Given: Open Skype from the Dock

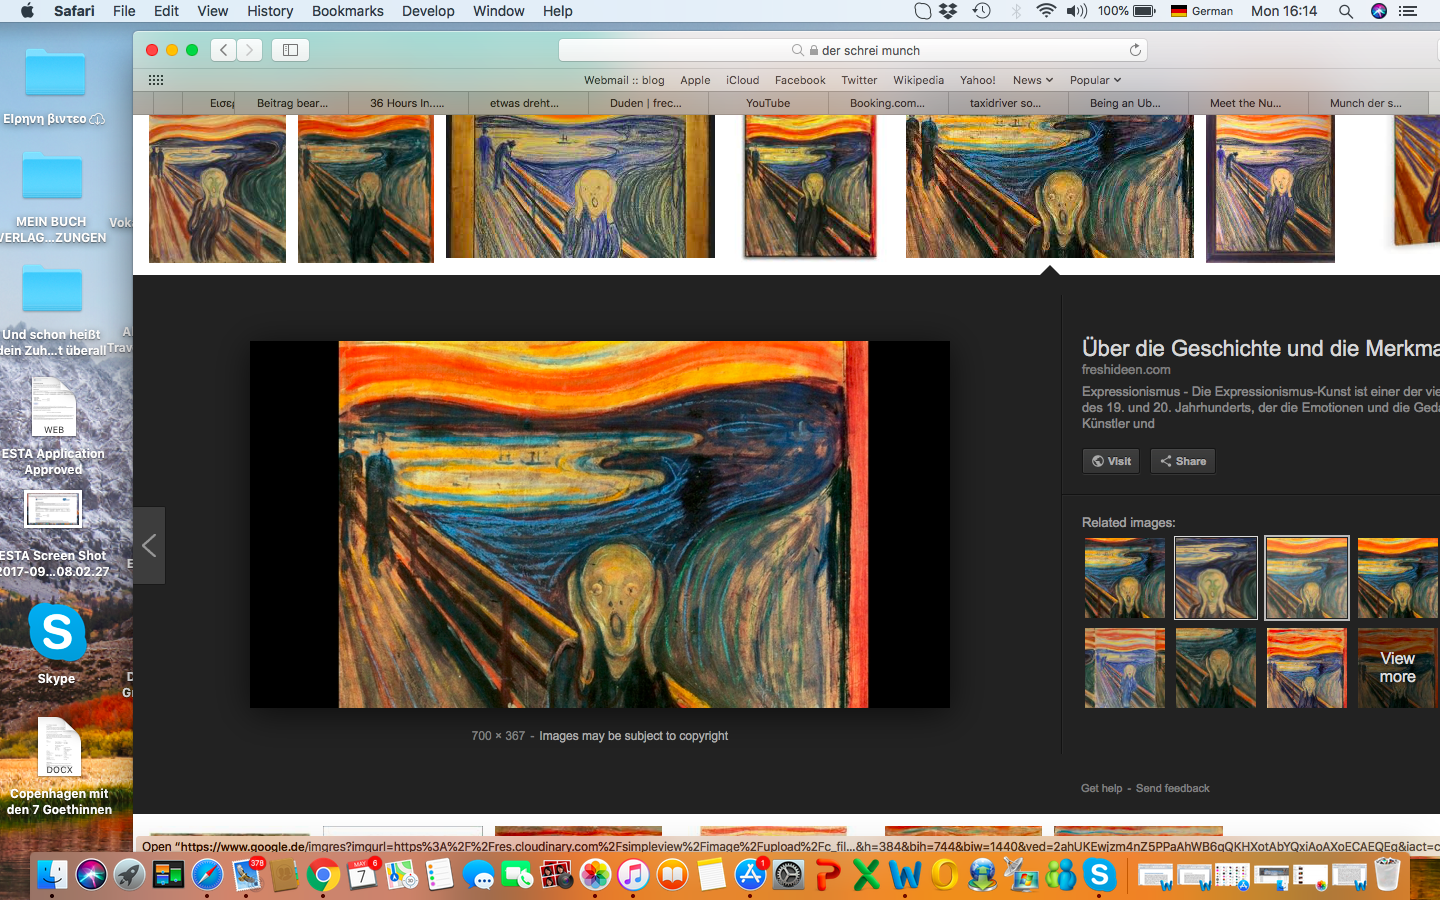Looking at the screenshot, I should [x=1099, y=875].
